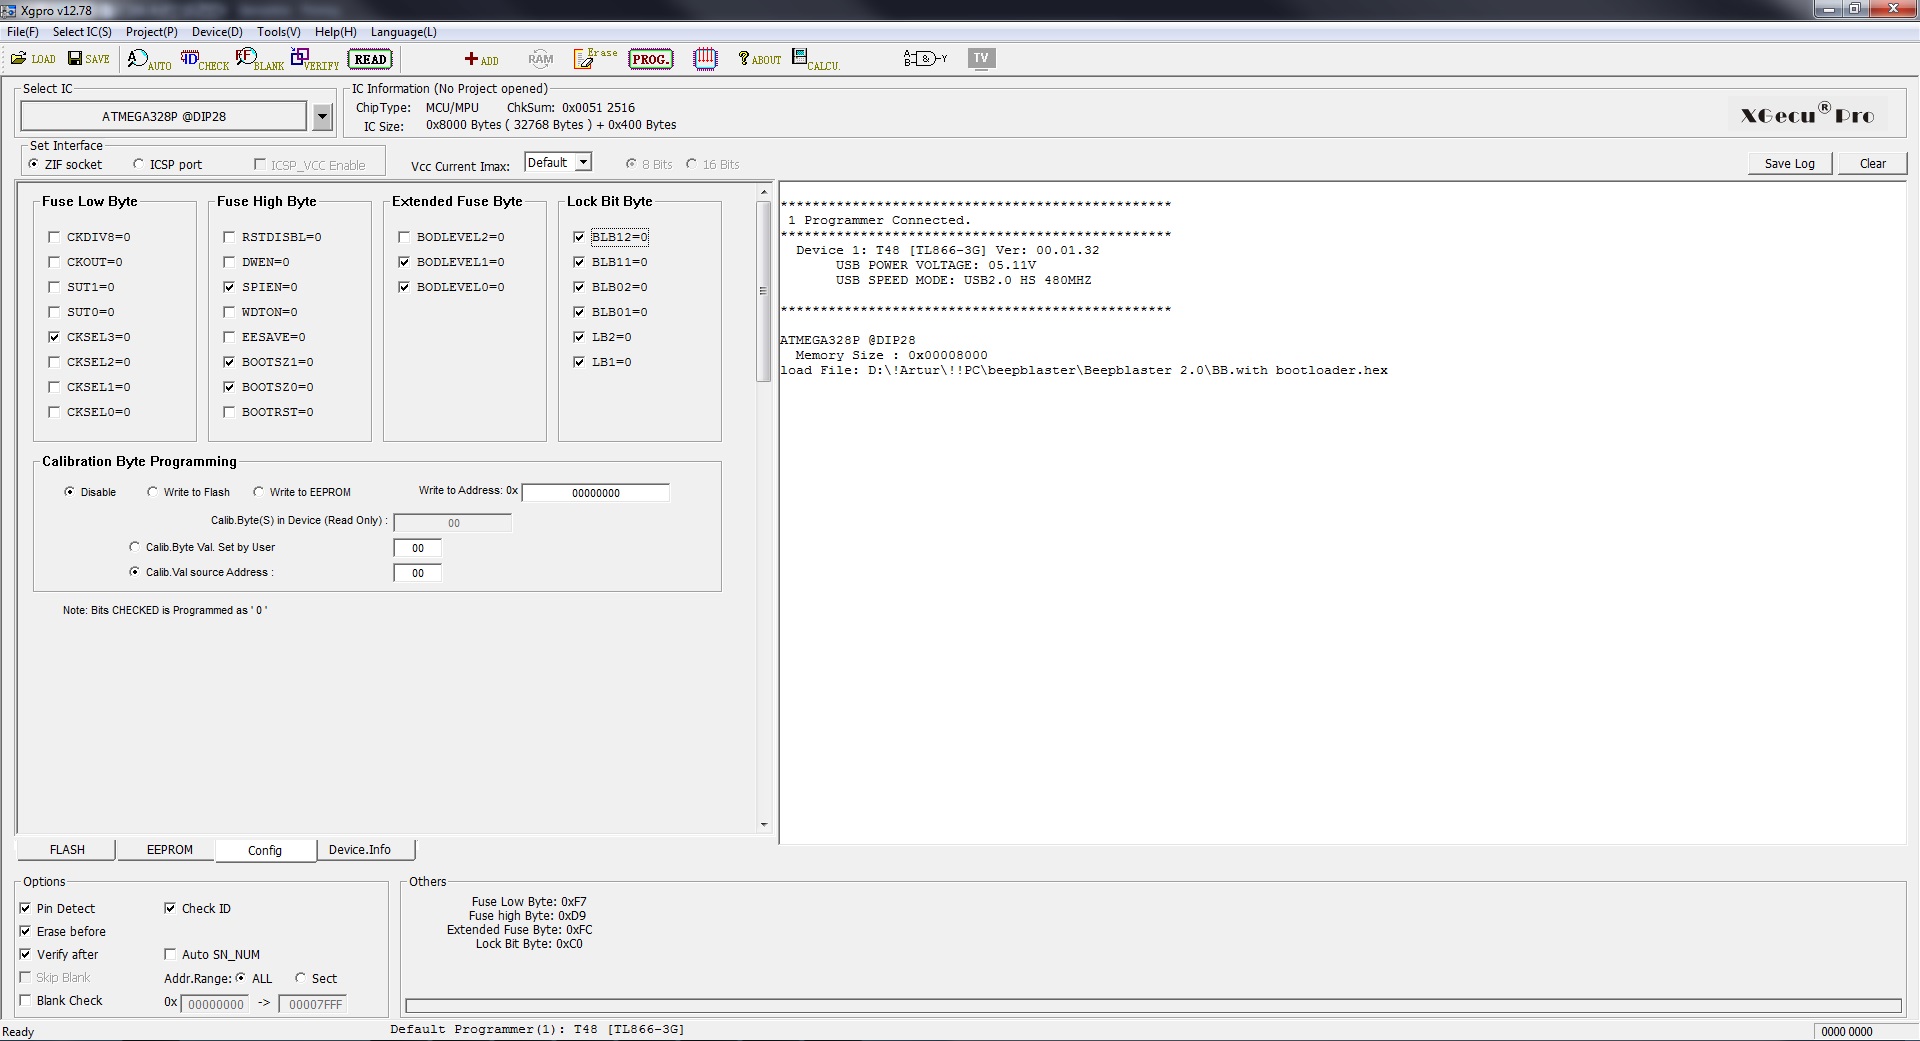Open the Tools(V) menu
Viewport: 1920px width, 1041px height.
tap(279, 32)
